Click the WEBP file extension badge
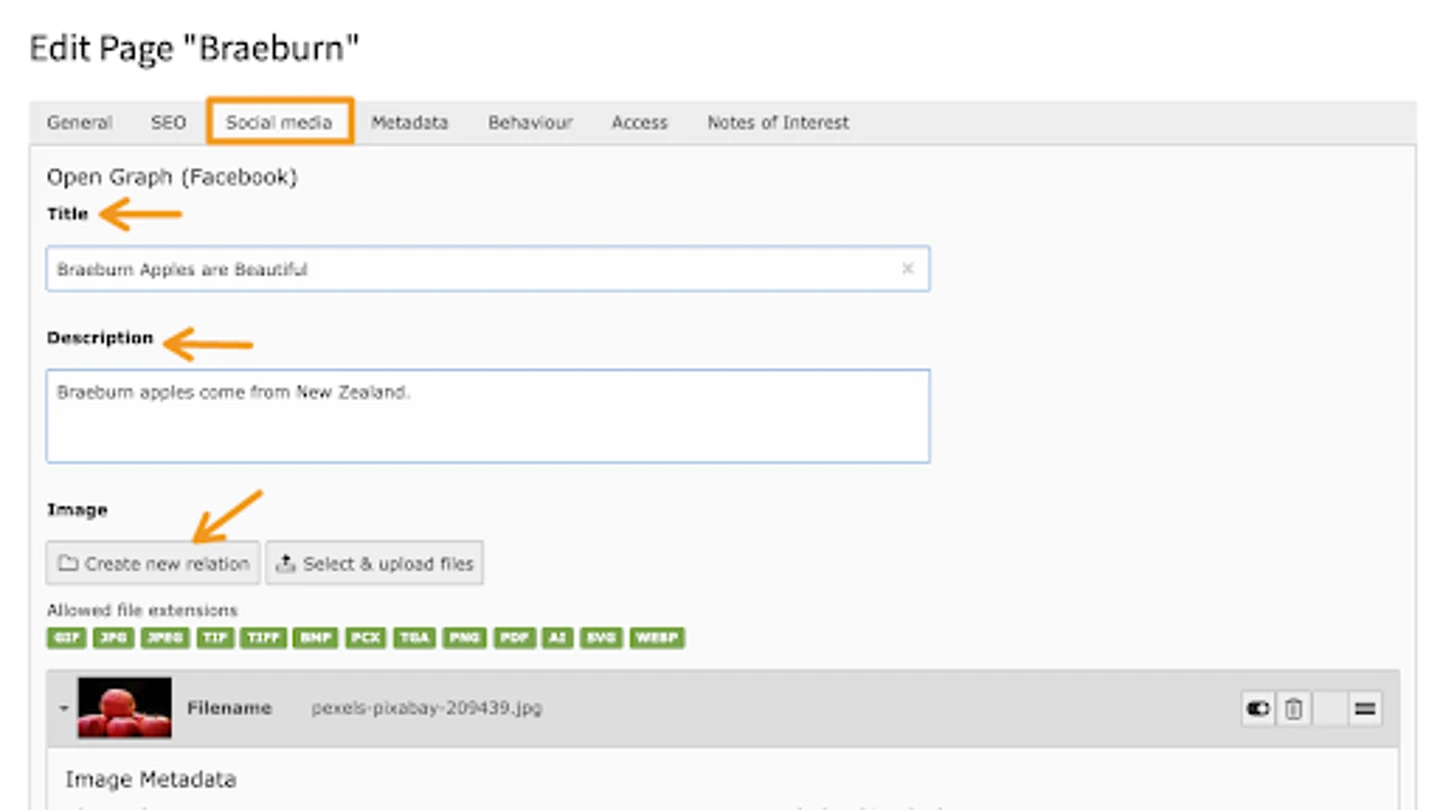 [657, 638]
